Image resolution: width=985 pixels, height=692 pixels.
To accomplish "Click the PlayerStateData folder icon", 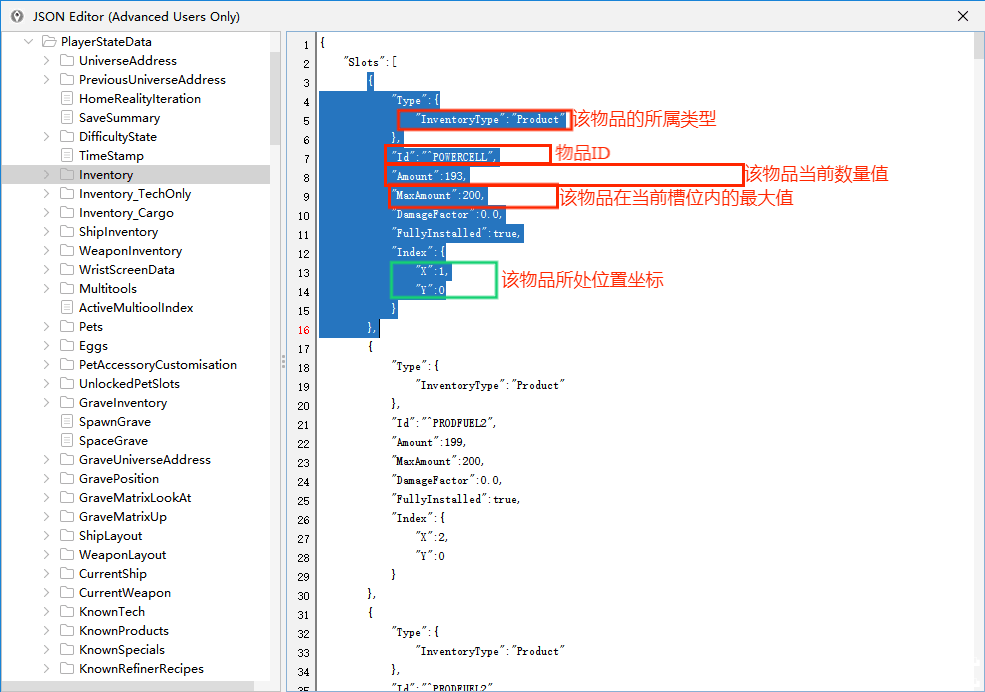I will coord(49,41).
